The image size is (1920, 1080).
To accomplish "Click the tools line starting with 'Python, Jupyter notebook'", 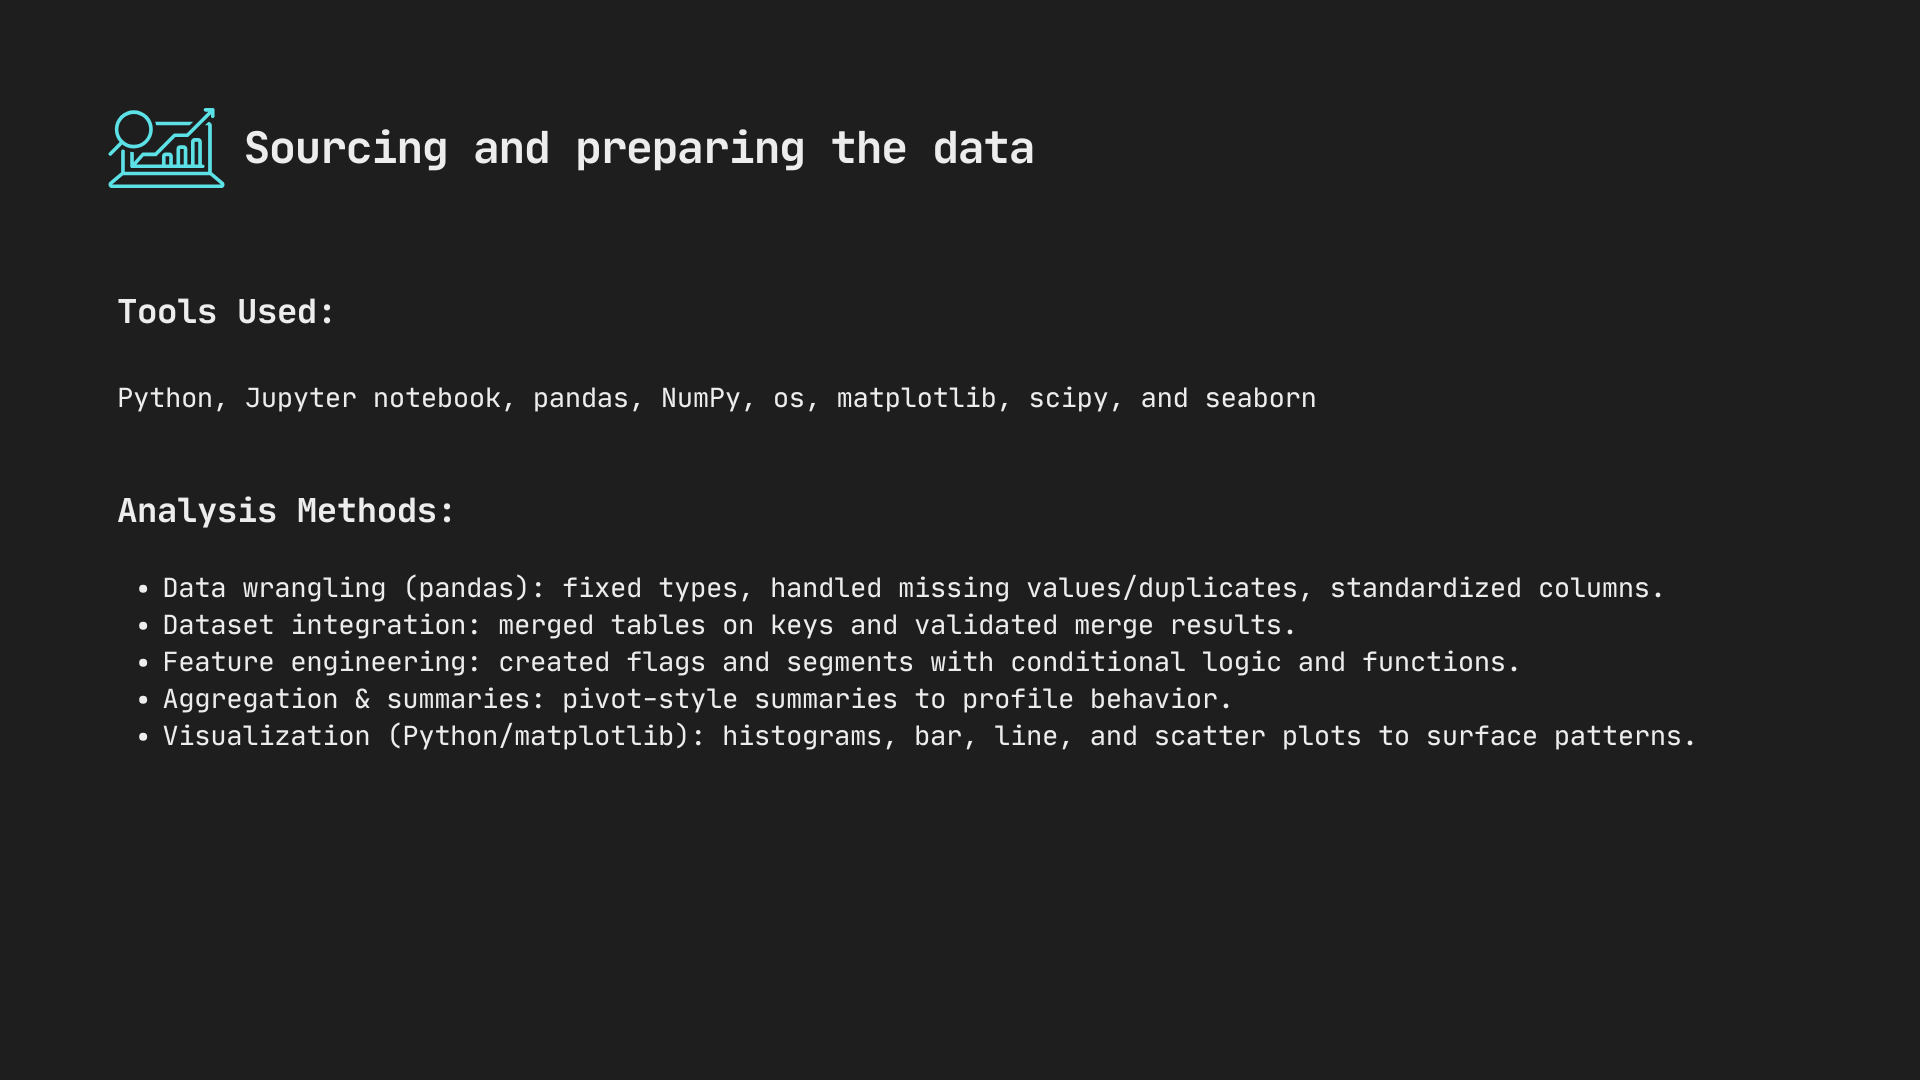I will pyautogui.click(x=717, y=398).
